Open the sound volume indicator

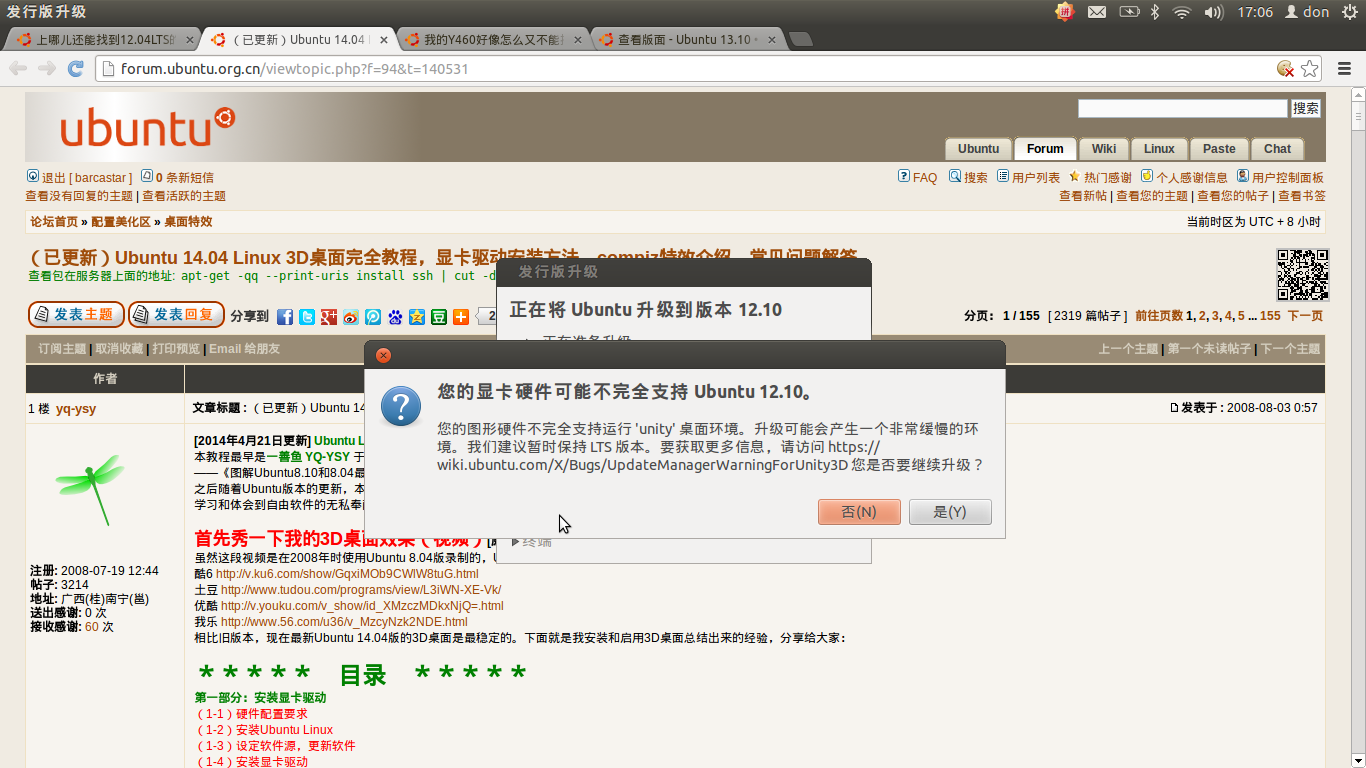[x=1214, y=12]
